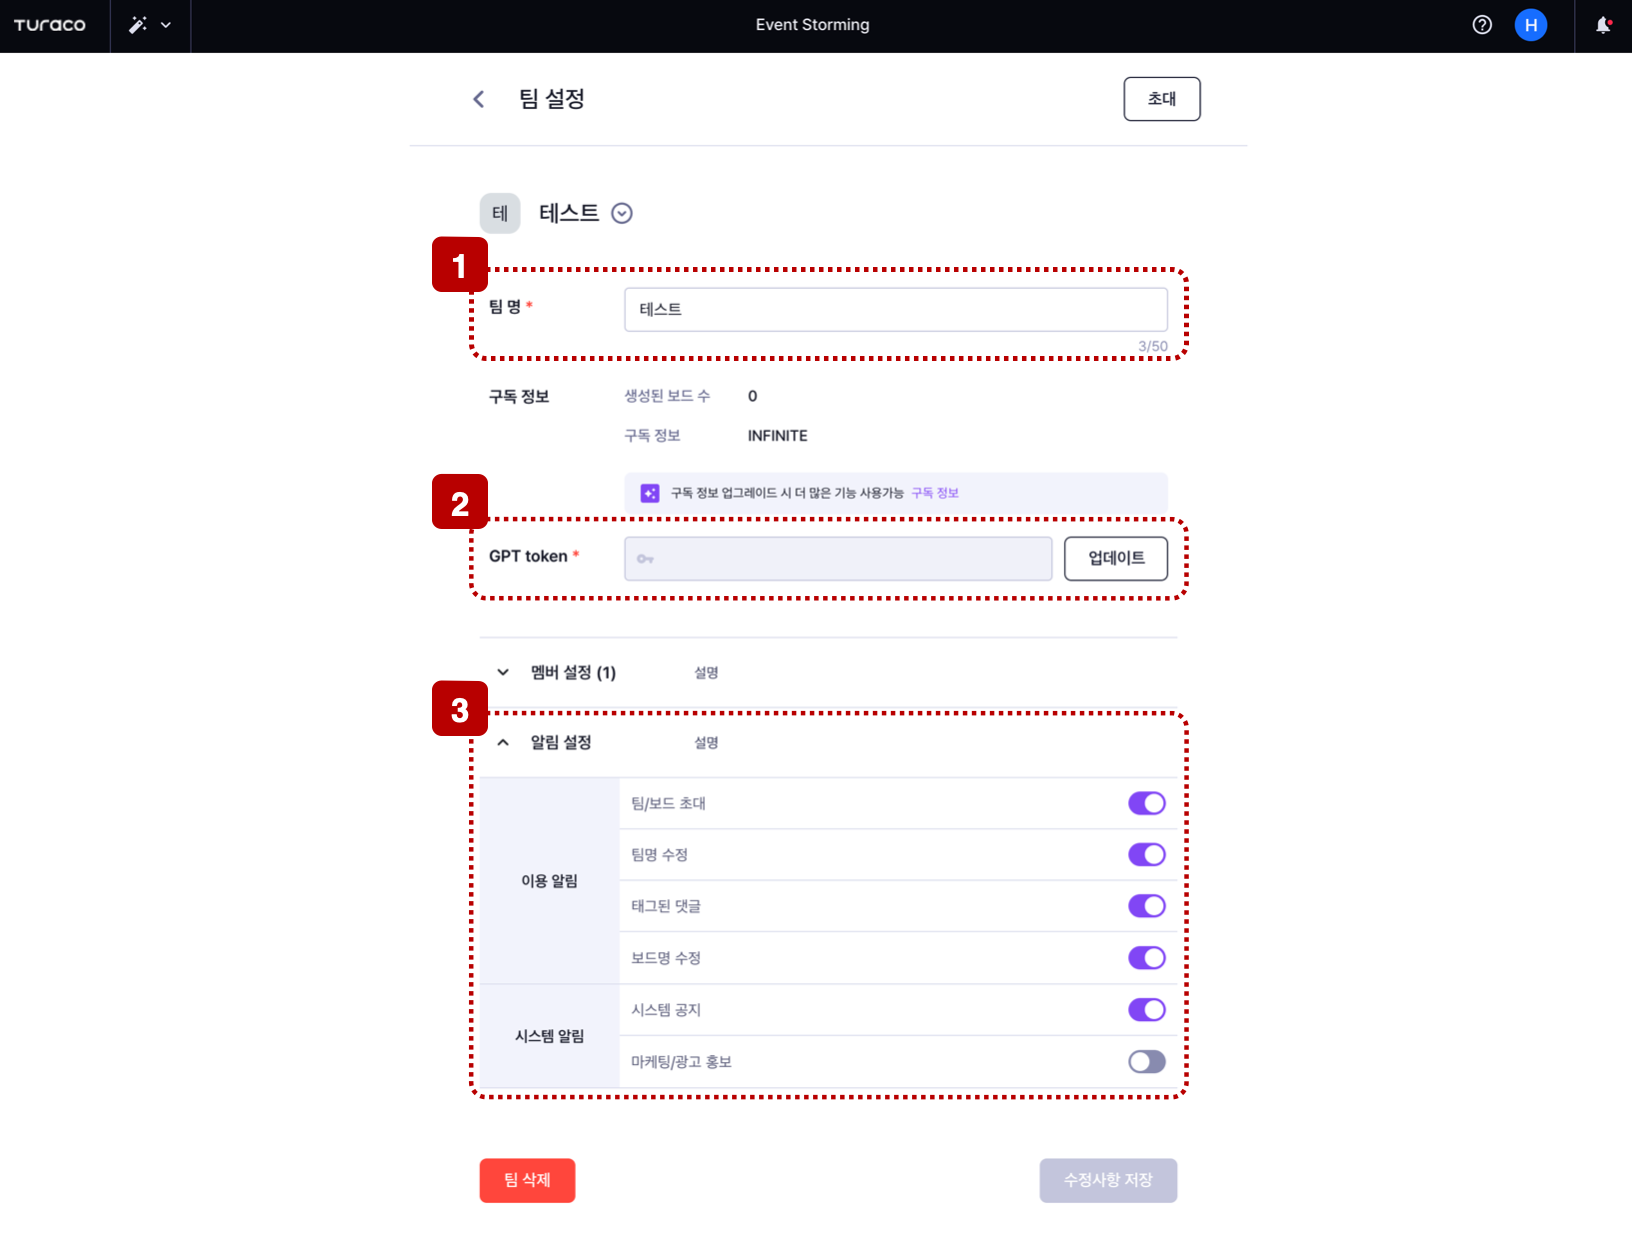Toggle off 팀/보드 초대 notification

1146,803
